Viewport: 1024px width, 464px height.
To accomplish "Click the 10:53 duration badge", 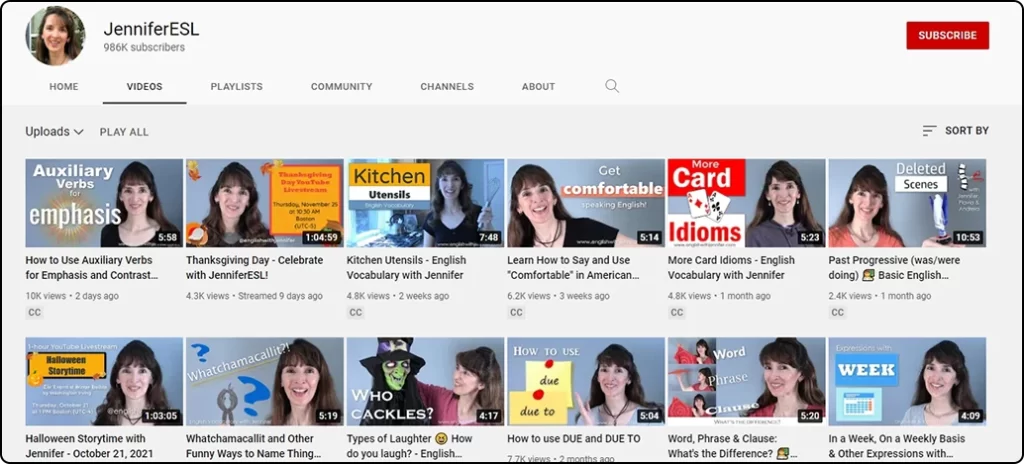I will 968,237.
